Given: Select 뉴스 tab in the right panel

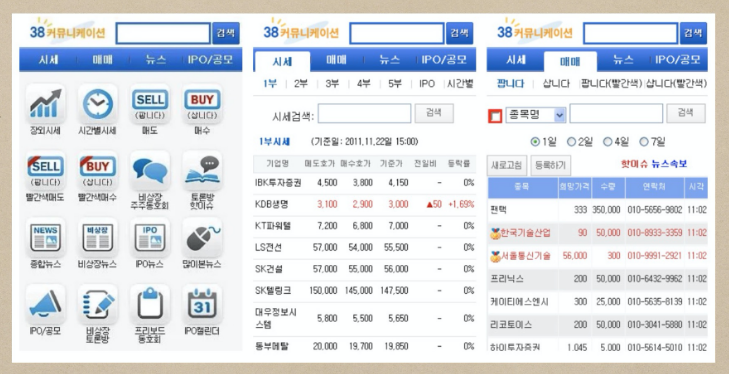Looking at the screenshot, I should pos(623,60).
